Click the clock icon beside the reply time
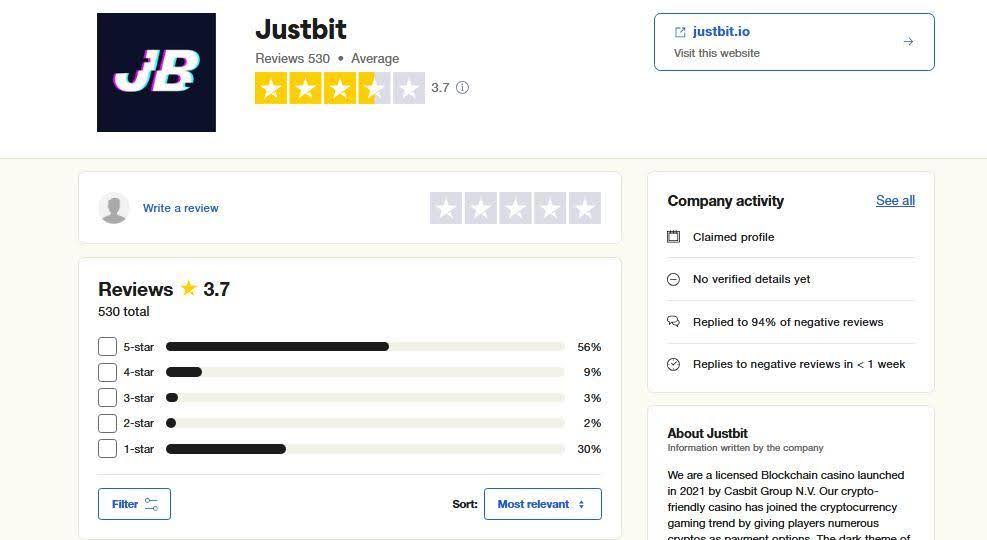Image resolution: width=987 pixels, height=540 pixels. [x=673, y=364]
